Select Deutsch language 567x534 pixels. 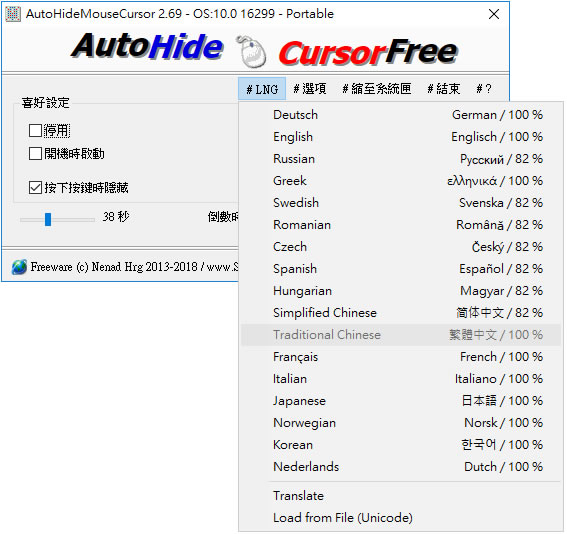[x=401, y=115]
